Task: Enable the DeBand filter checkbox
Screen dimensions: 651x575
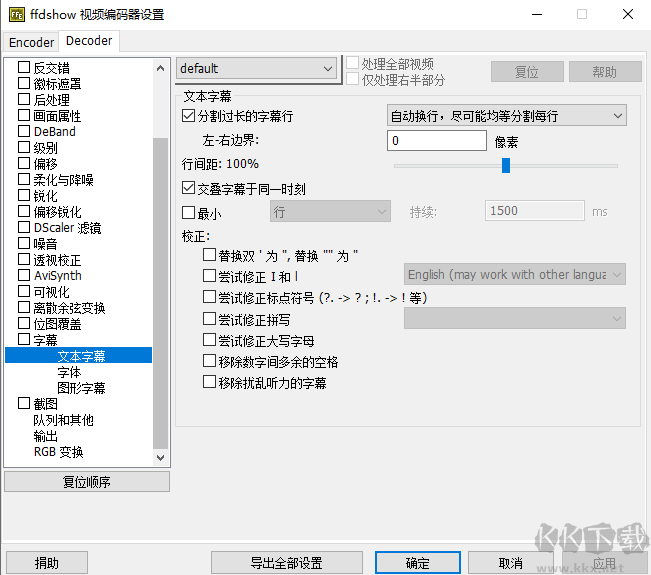Action: tap(24, 131)
